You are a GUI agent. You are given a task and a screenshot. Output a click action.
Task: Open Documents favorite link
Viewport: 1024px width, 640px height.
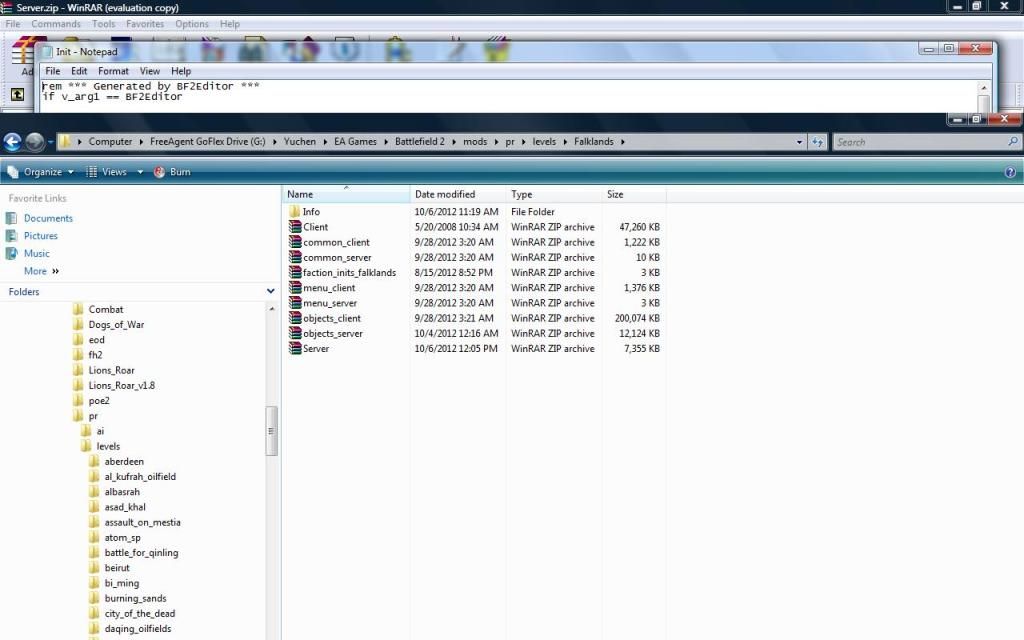click(x=48, y=218)
